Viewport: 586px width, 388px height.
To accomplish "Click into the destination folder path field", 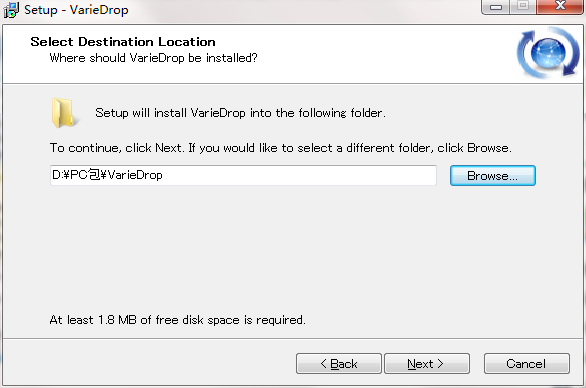I will point(243,175).
